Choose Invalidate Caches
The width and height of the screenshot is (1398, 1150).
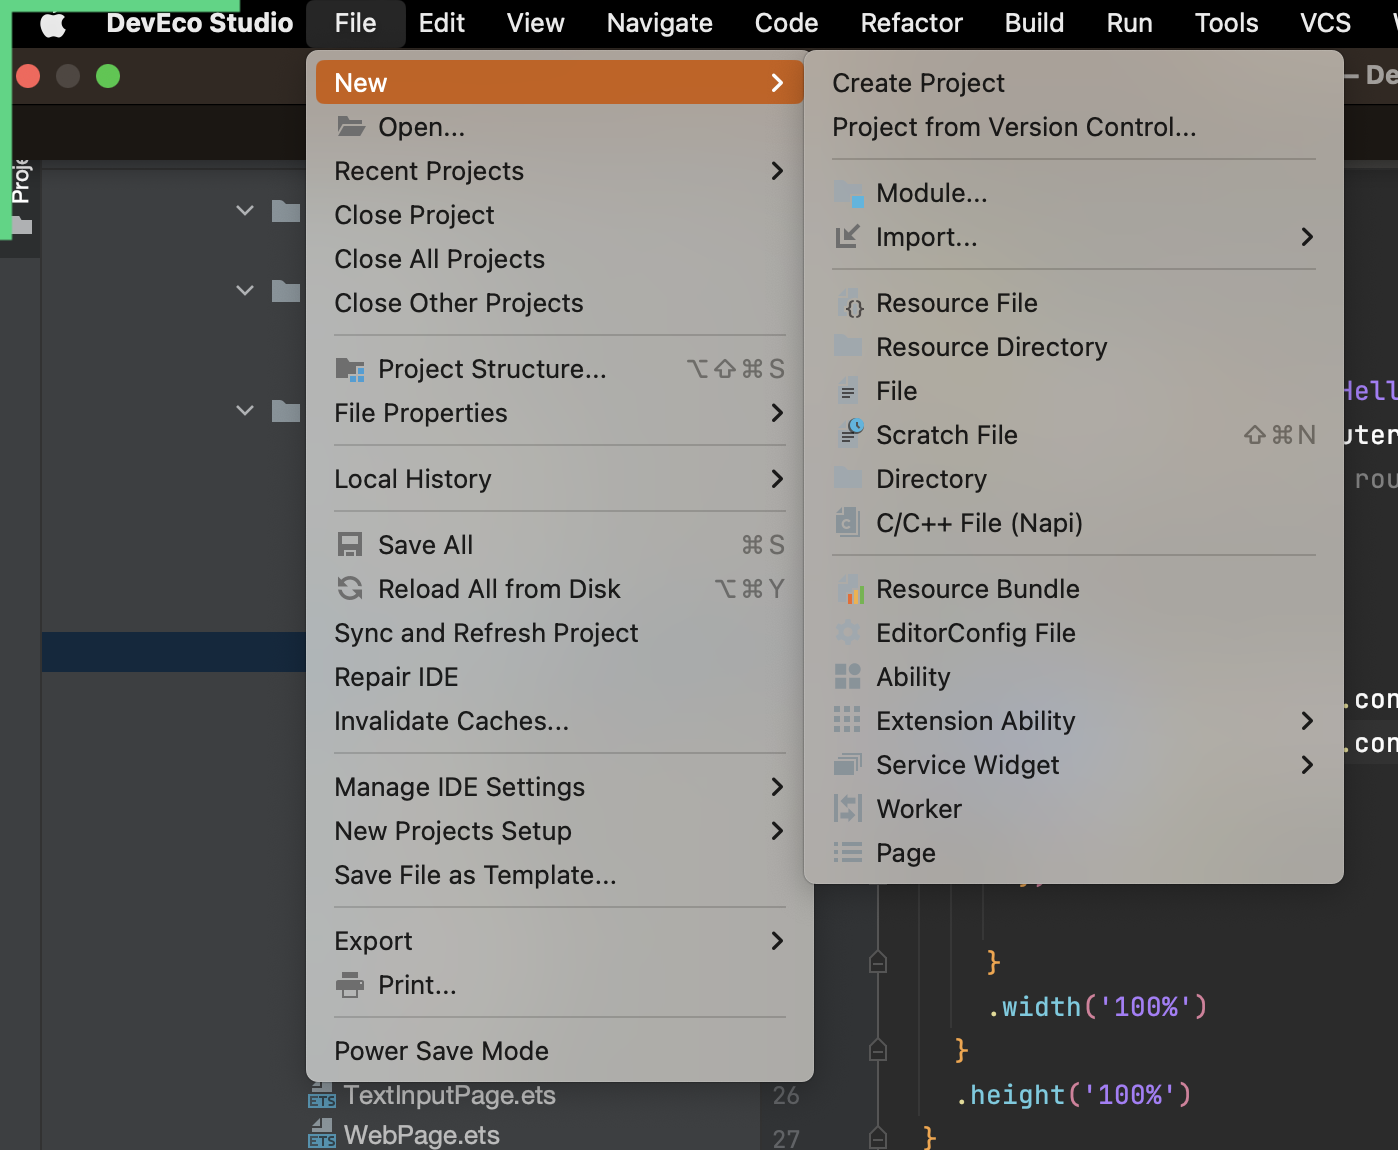[560, 721]
